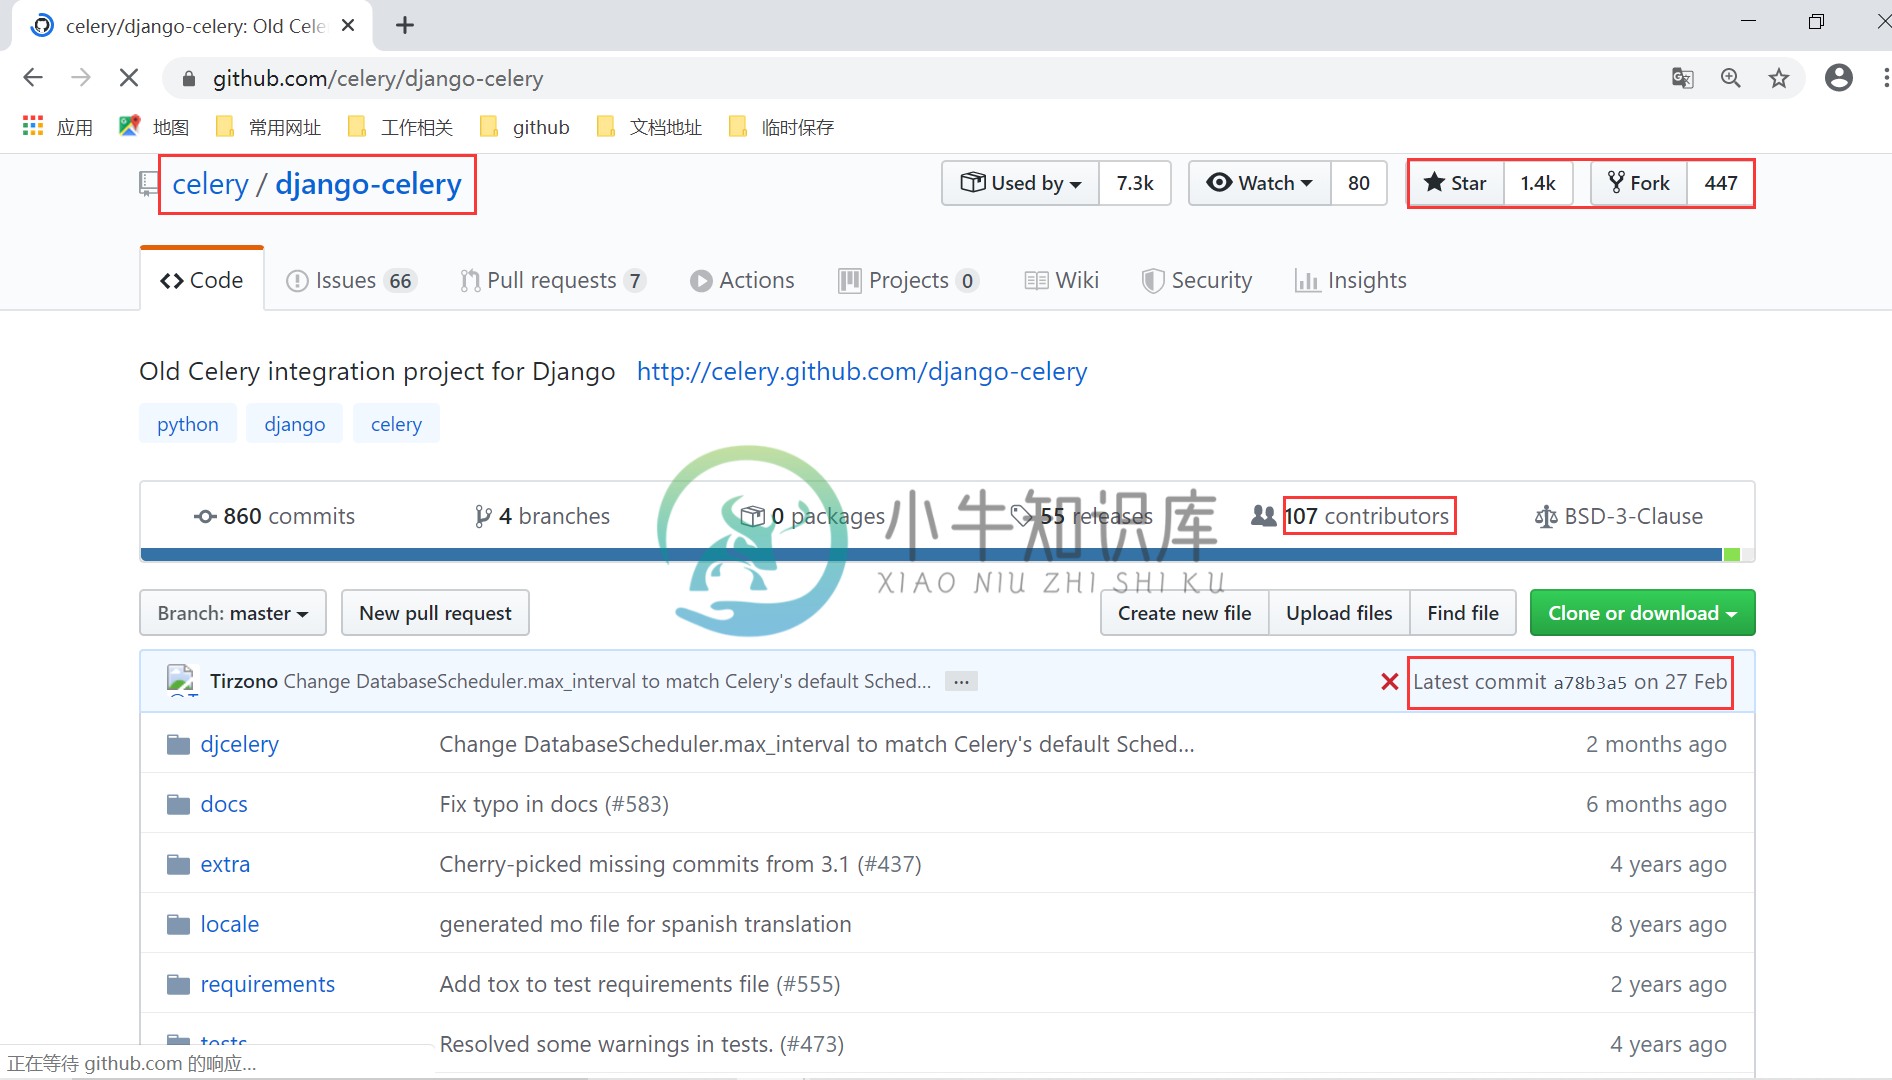Click Upload files
Screen dimensions: 1892x1080
click(1340, 613)
